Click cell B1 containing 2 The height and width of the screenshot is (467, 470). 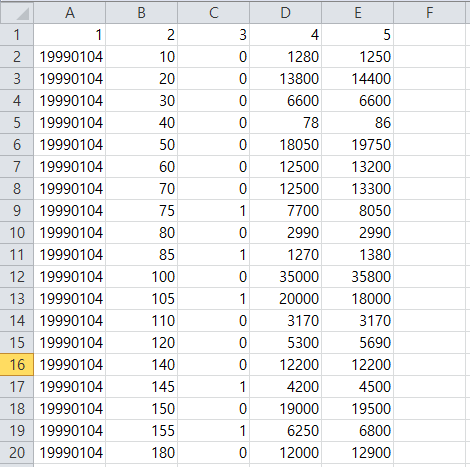(142, 35)
